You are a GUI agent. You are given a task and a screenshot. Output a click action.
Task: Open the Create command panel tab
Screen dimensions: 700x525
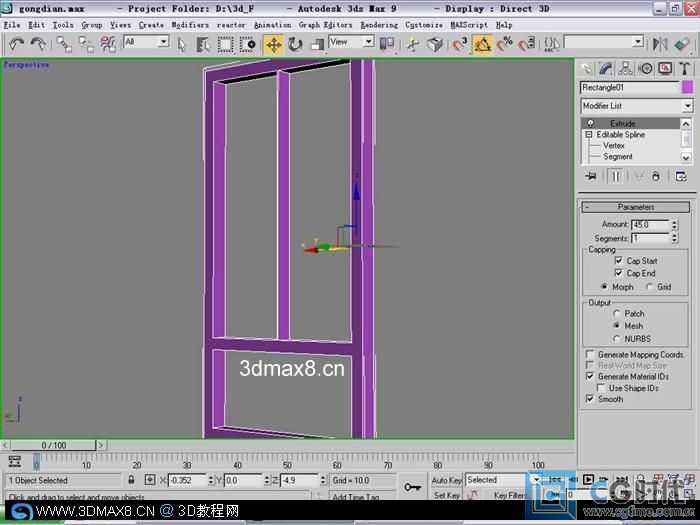click(x=586, y=68)
